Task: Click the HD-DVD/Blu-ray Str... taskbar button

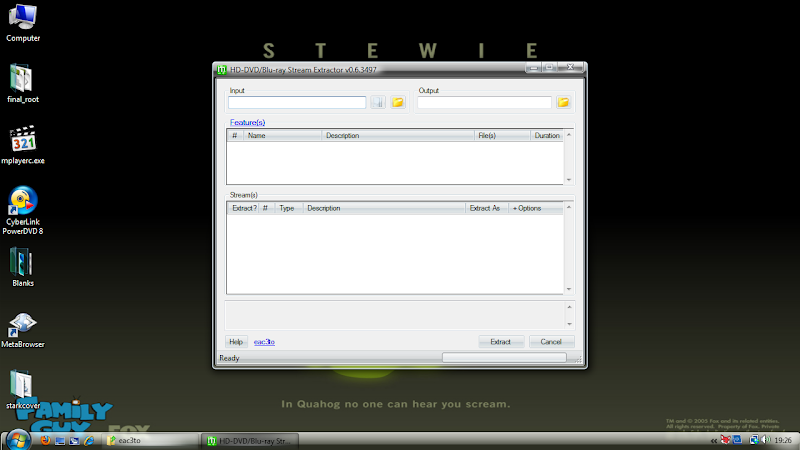Action: tap(249, 441)
